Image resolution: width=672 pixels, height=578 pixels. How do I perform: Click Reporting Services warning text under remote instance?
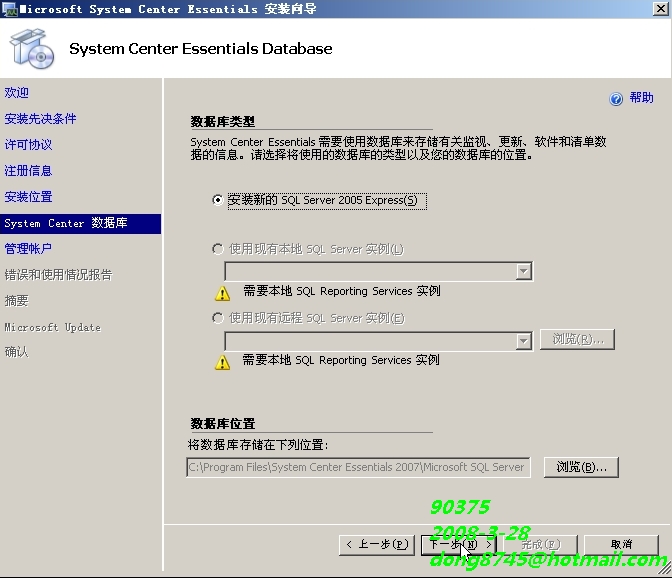(341, 360)
